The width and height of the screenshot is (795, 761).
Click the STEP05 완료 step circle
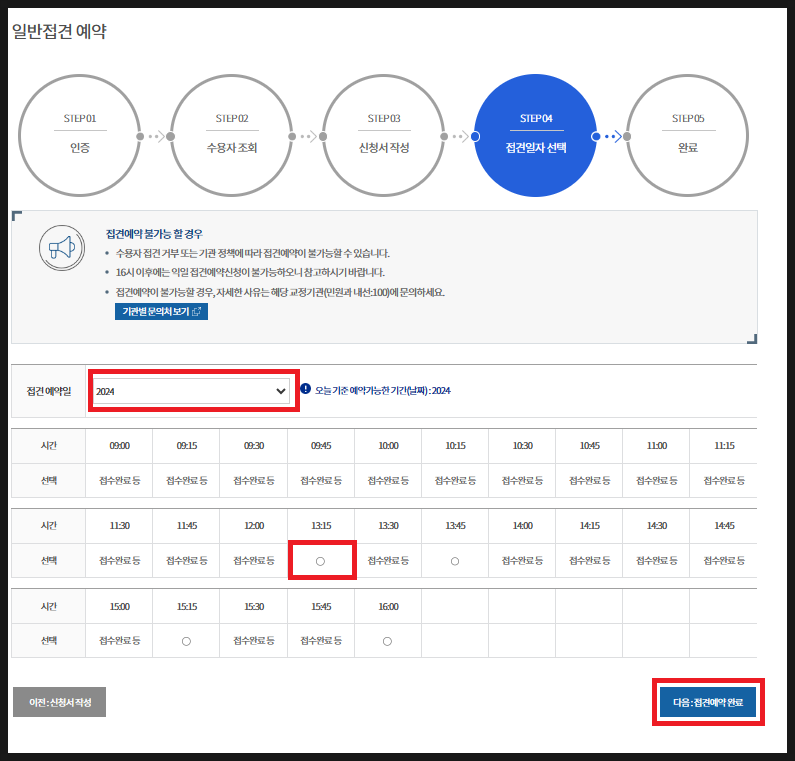(x=688, y=135)
